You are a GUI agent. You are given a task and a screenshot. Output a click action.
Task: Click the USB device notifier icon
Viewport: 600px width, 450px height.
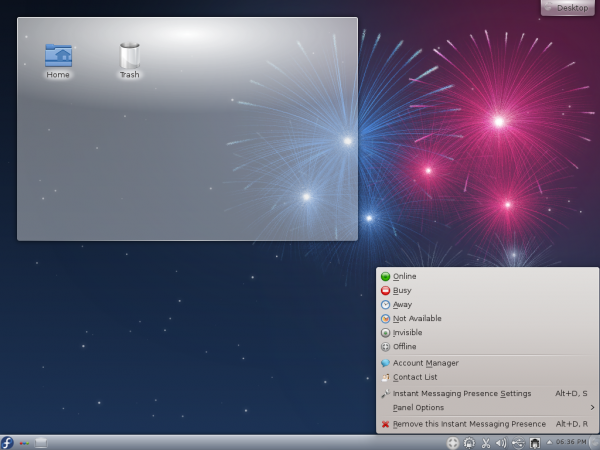point(517,442)
